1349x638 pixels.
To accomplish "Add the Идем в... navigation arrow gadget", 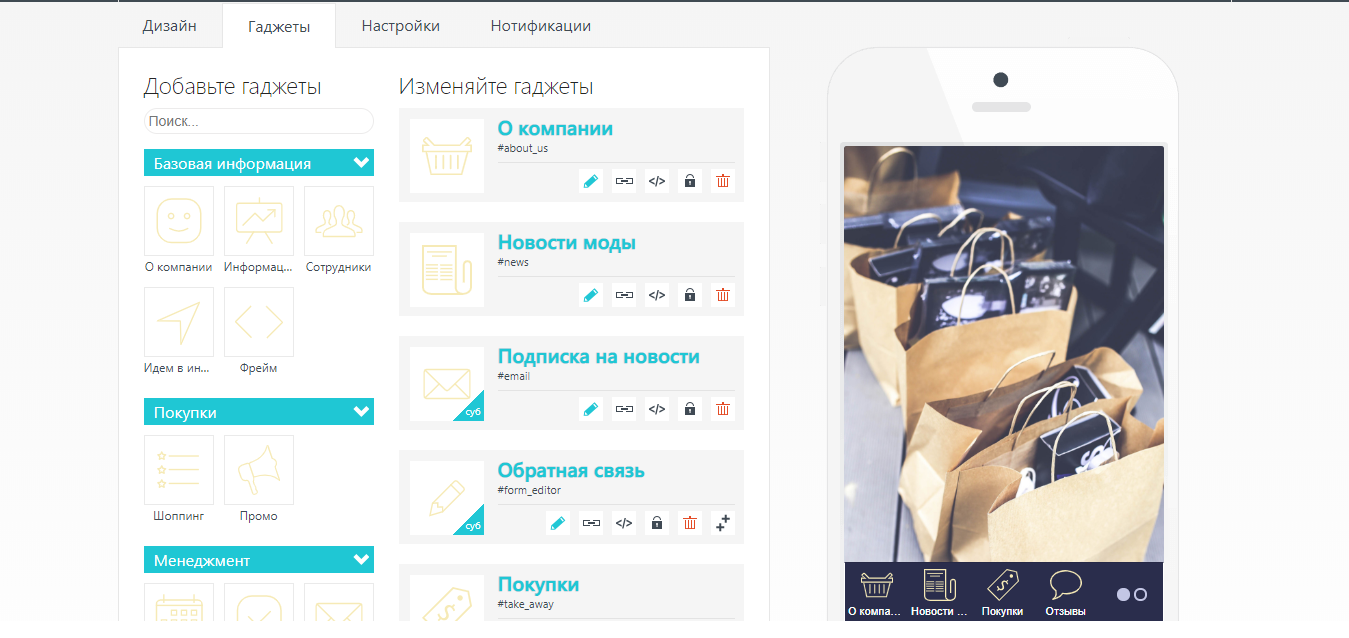I will tap(179, 322).
